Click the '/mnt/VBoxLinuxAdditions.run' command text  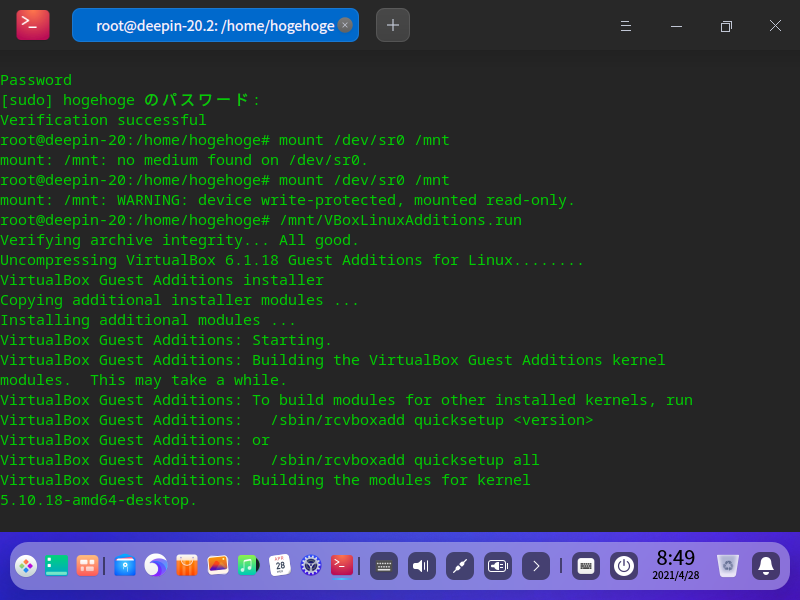[x=401, y=220]
